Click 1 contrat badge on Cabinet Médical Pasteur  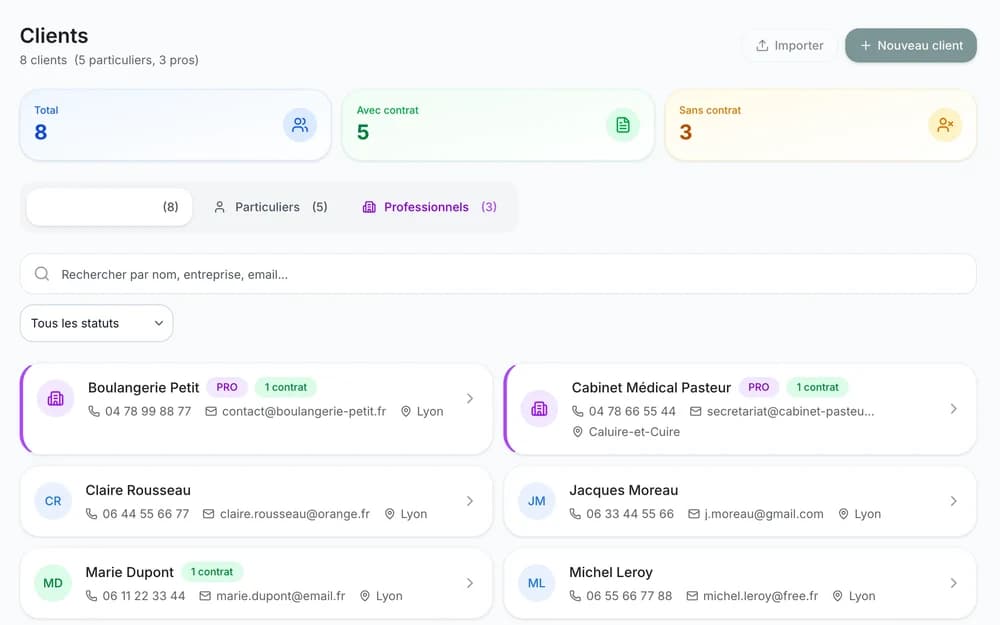coord(818,387)
